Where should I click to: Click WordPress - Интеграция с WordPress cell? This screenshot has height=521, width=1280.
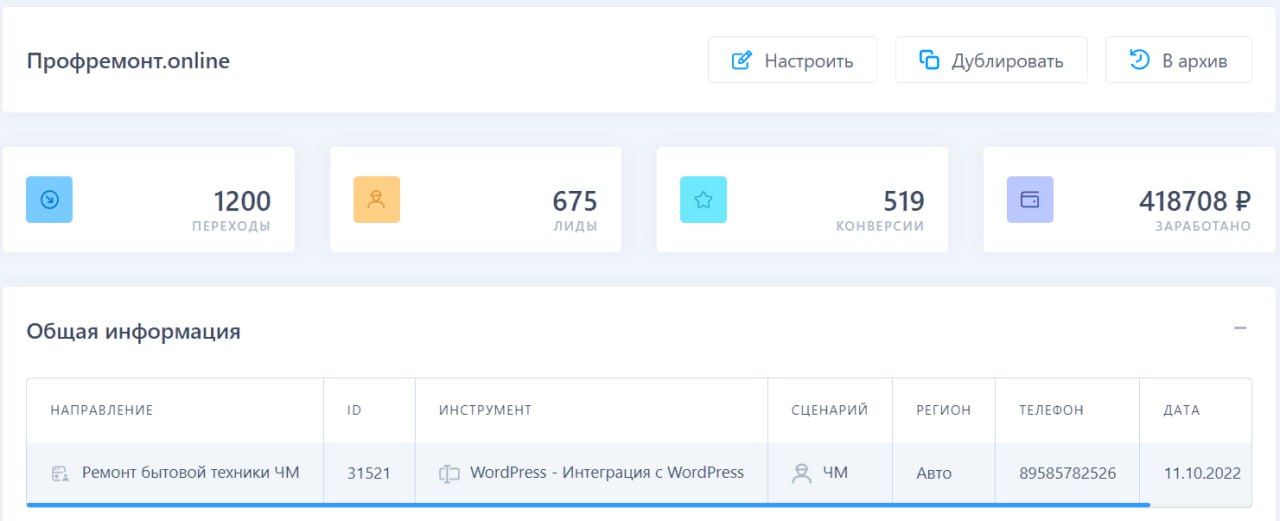(591, 473)
